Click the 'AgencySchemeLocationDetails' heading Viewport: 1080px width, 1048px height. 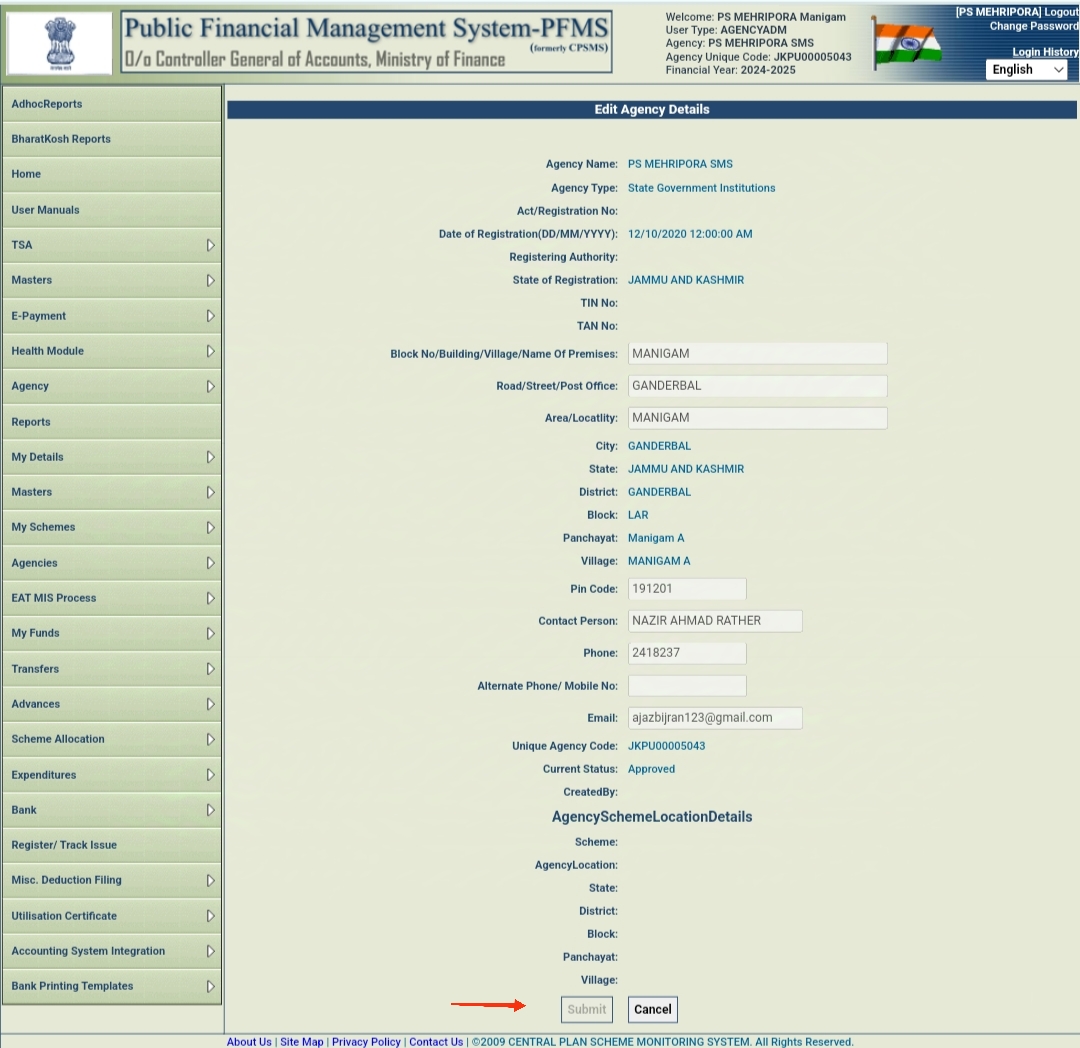tap(652, 817)
